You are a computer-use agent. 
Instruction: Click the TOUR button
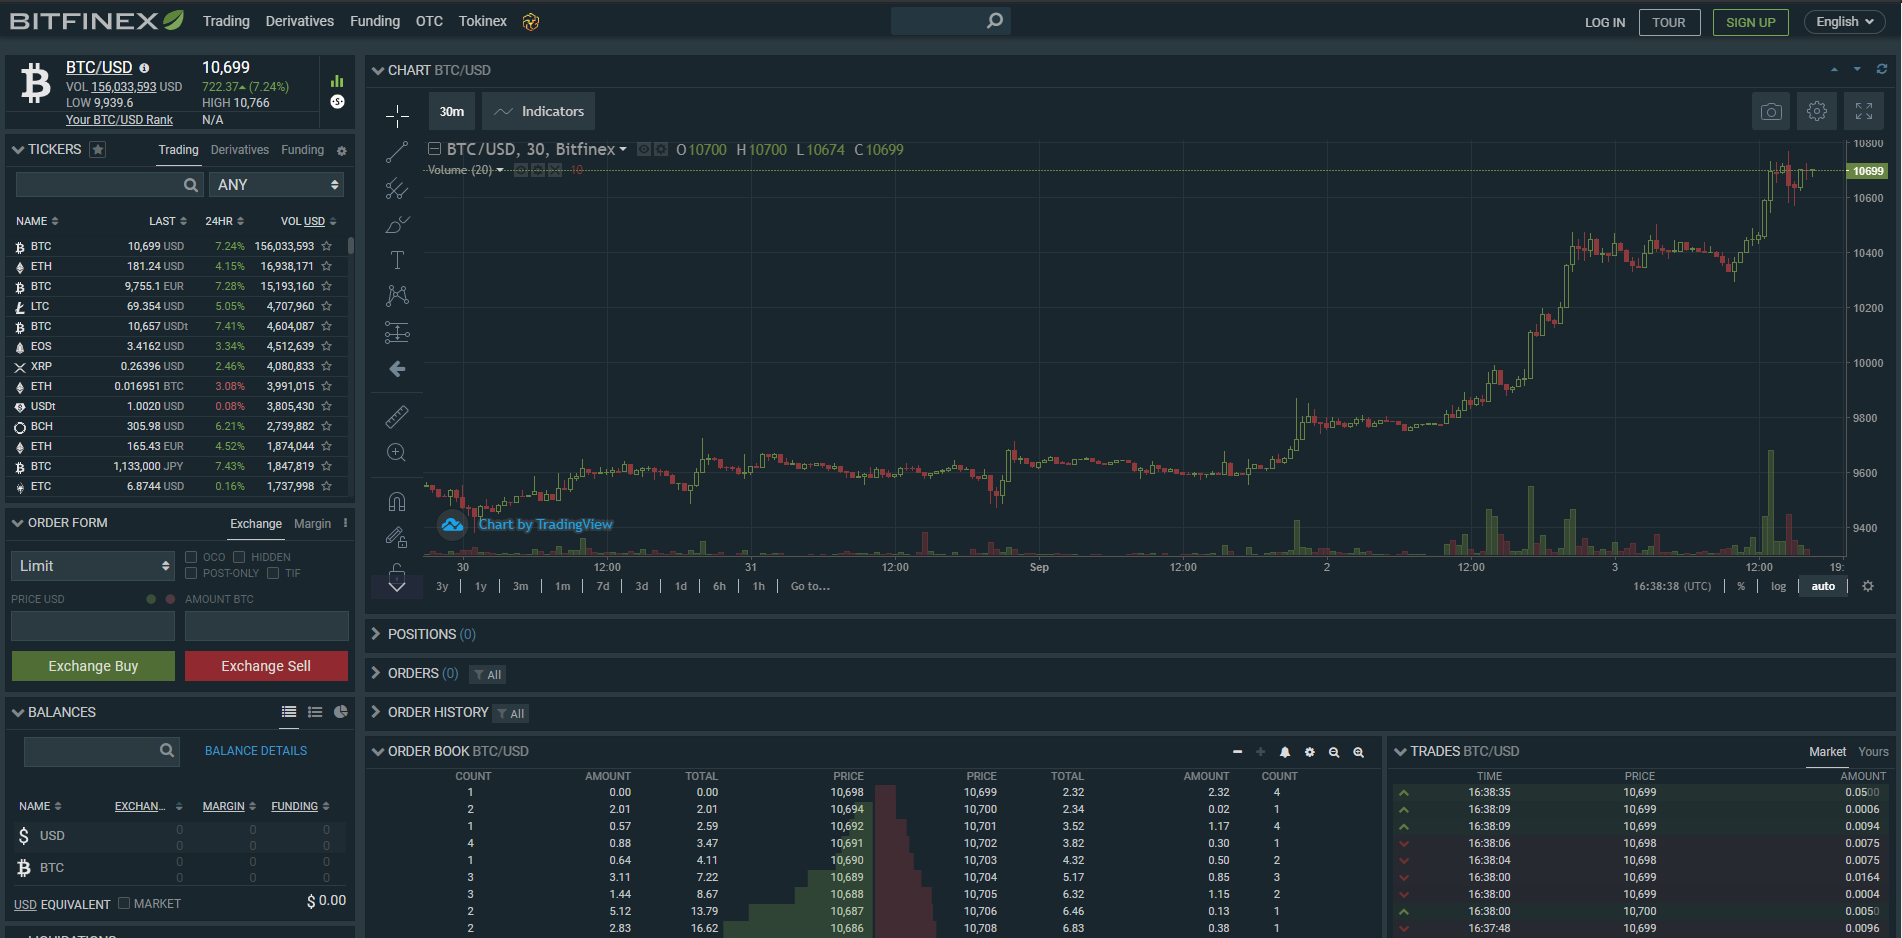coord(1669,22)
